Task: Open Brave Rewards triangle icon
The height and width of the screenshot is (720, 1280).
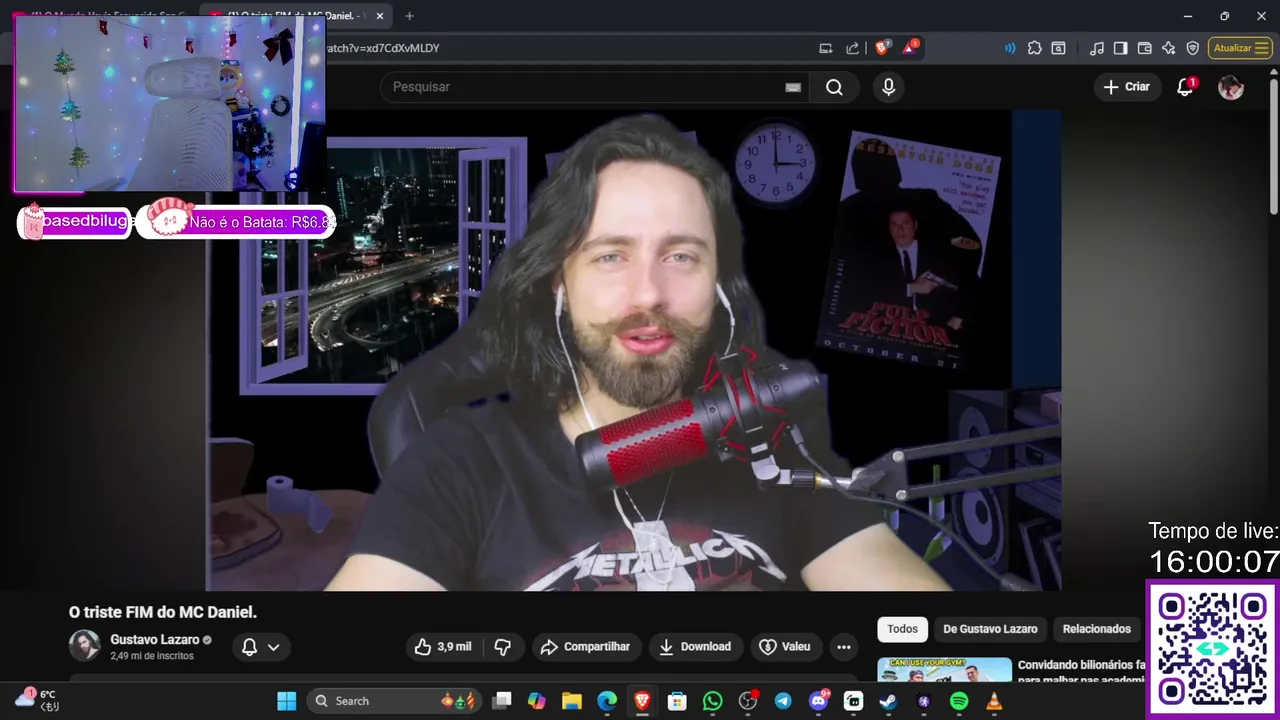Action: click(910, 48)
